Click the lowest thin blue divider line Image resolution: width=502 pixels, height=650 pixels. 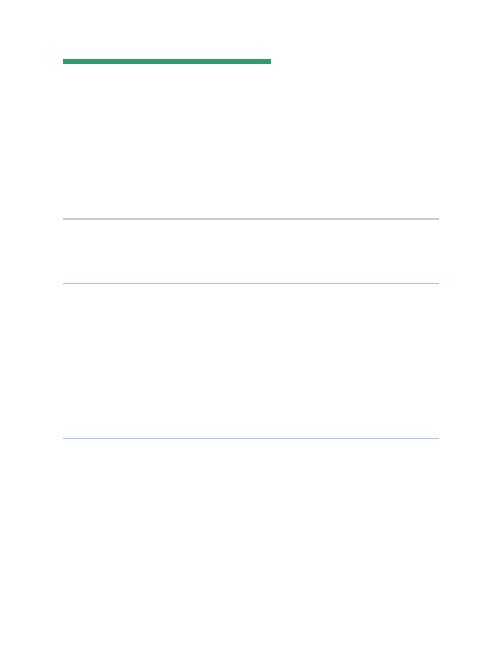click(250, 438)
